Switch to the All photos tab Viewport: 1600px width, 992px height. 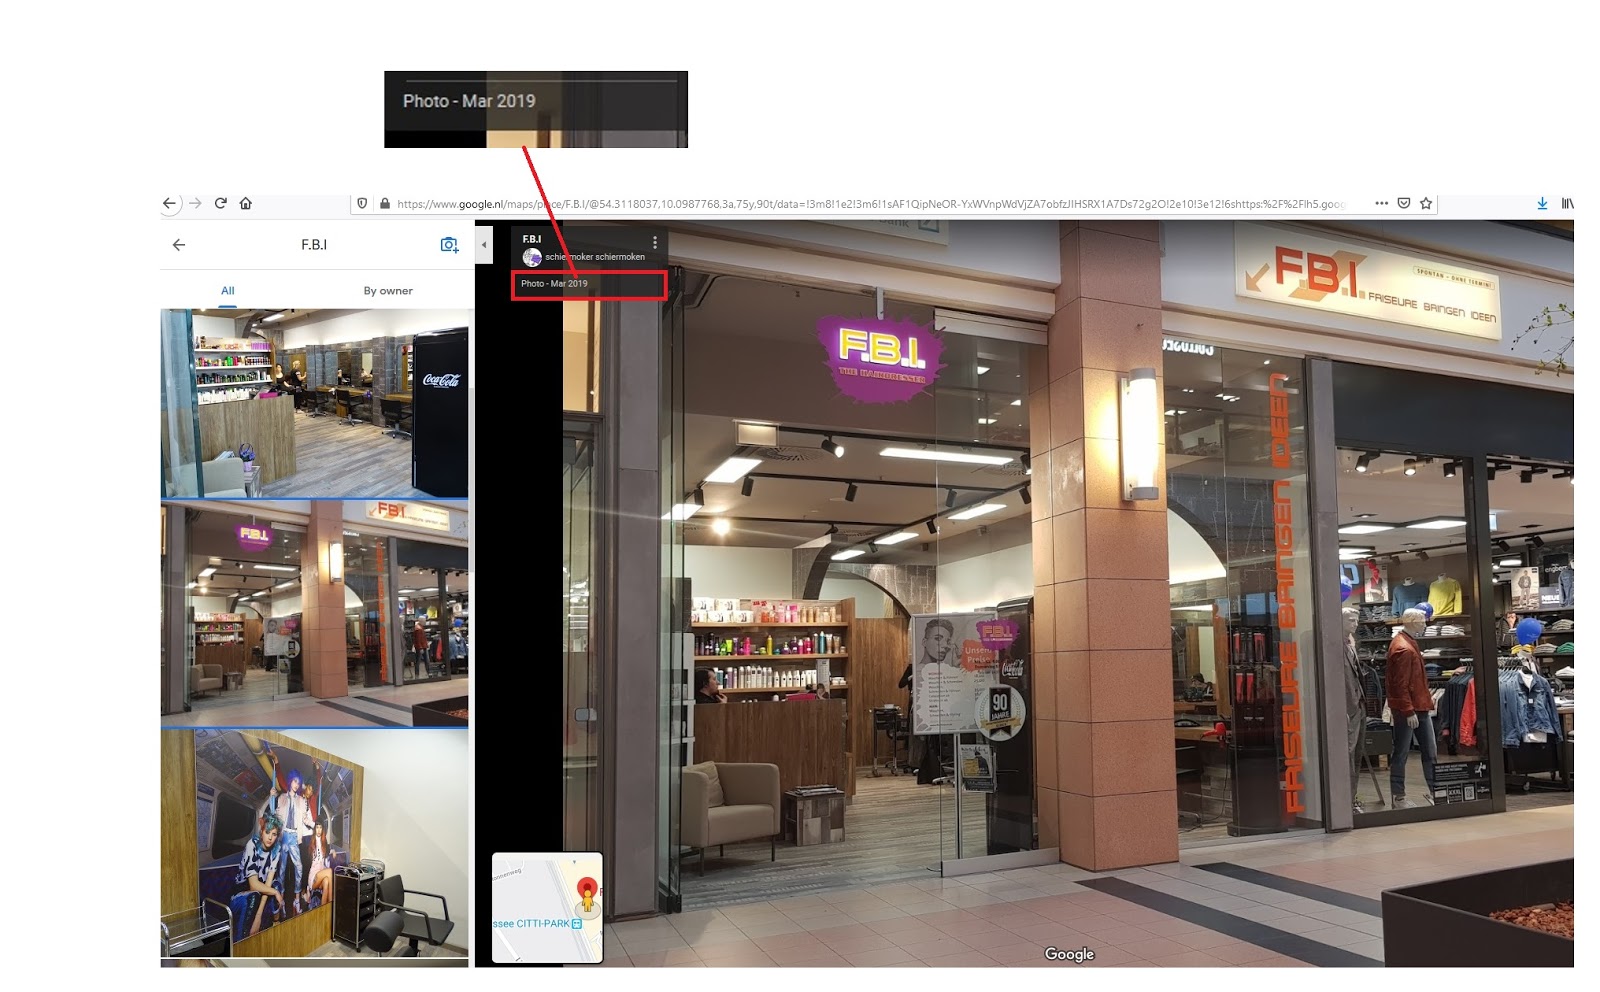click(x=228, y=291)
